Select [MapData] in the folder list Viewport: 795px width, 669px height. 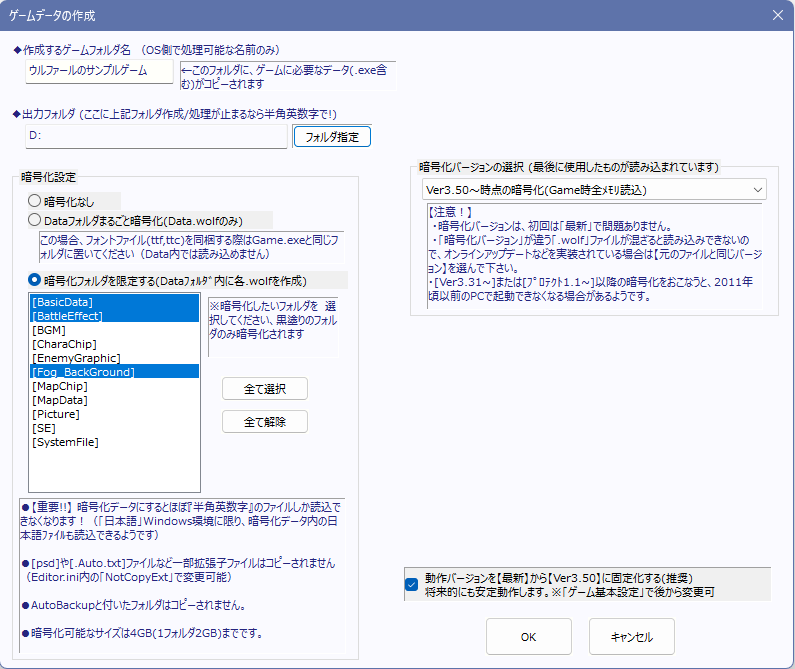click(115, 400)
